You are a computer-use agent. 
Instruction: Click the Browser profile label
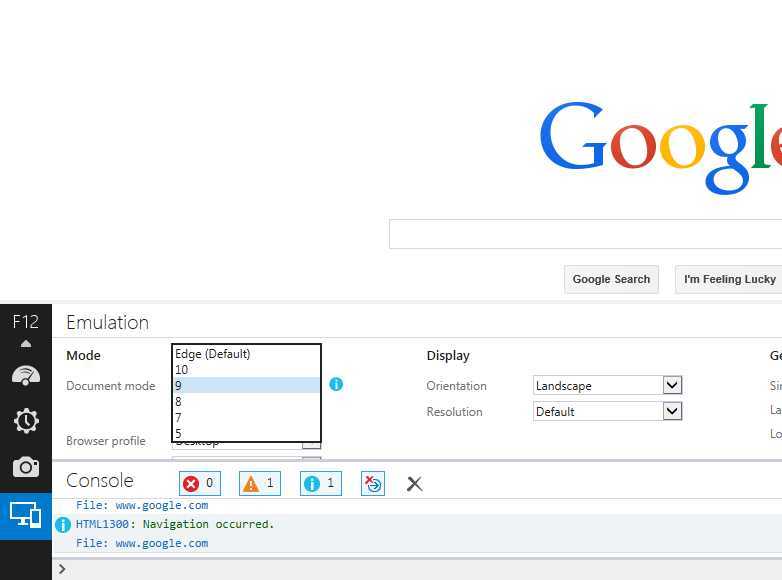point(106,441)
